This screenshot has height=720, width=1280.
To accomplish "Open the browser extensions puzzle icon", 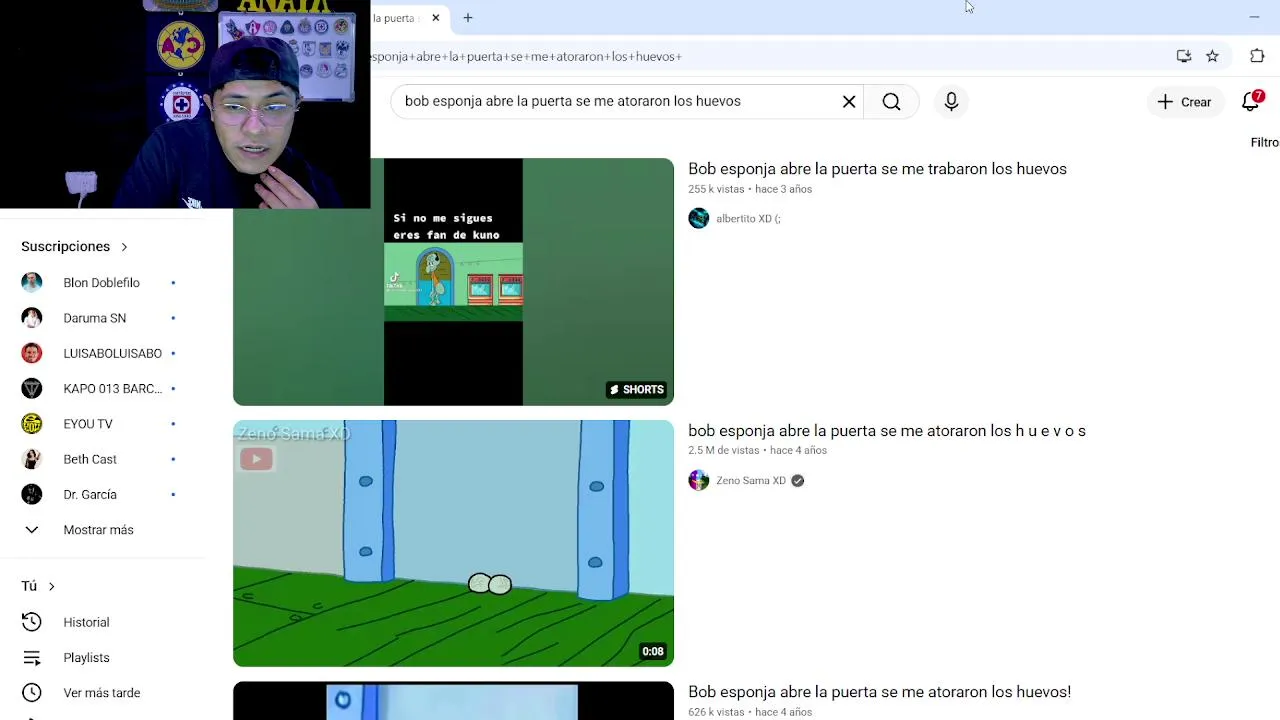I will (x=1257, y=56).
